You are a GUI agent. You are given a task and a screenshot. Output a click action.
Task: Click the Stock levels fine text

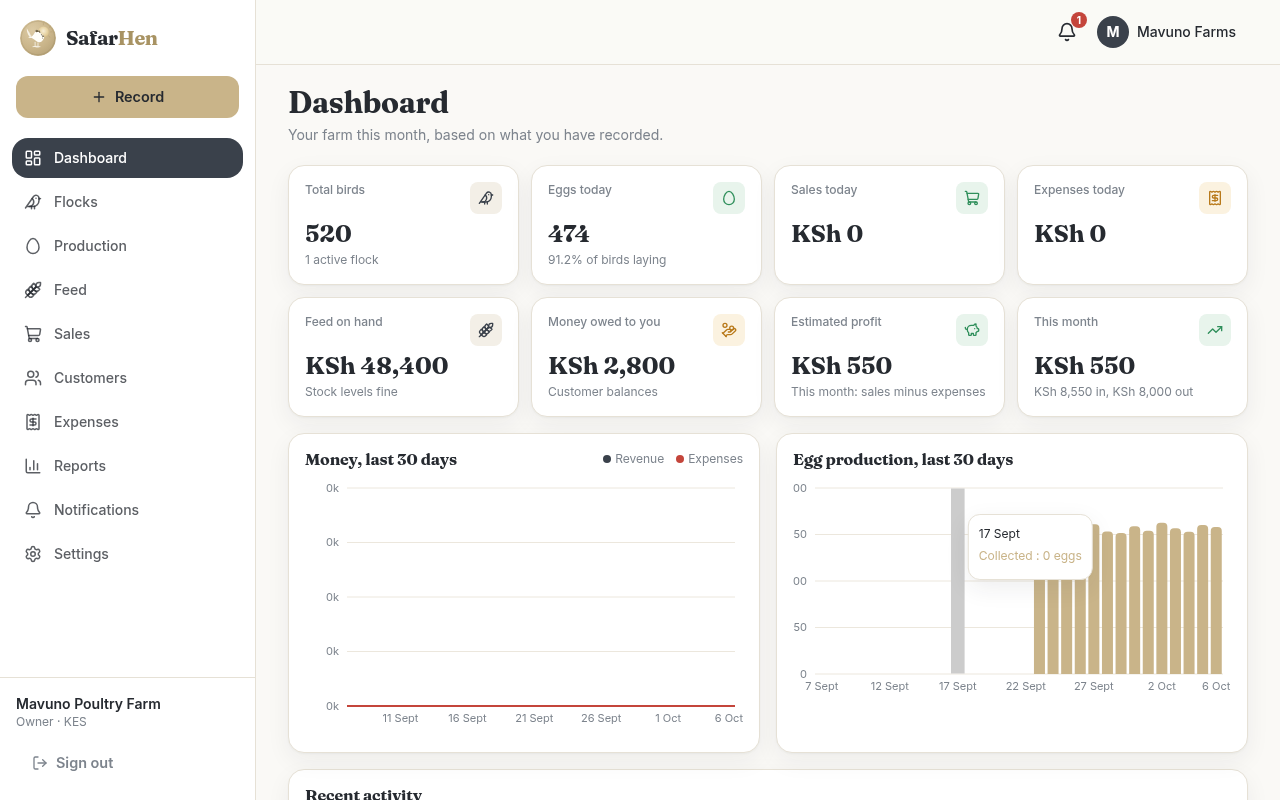tap(351, 392)
